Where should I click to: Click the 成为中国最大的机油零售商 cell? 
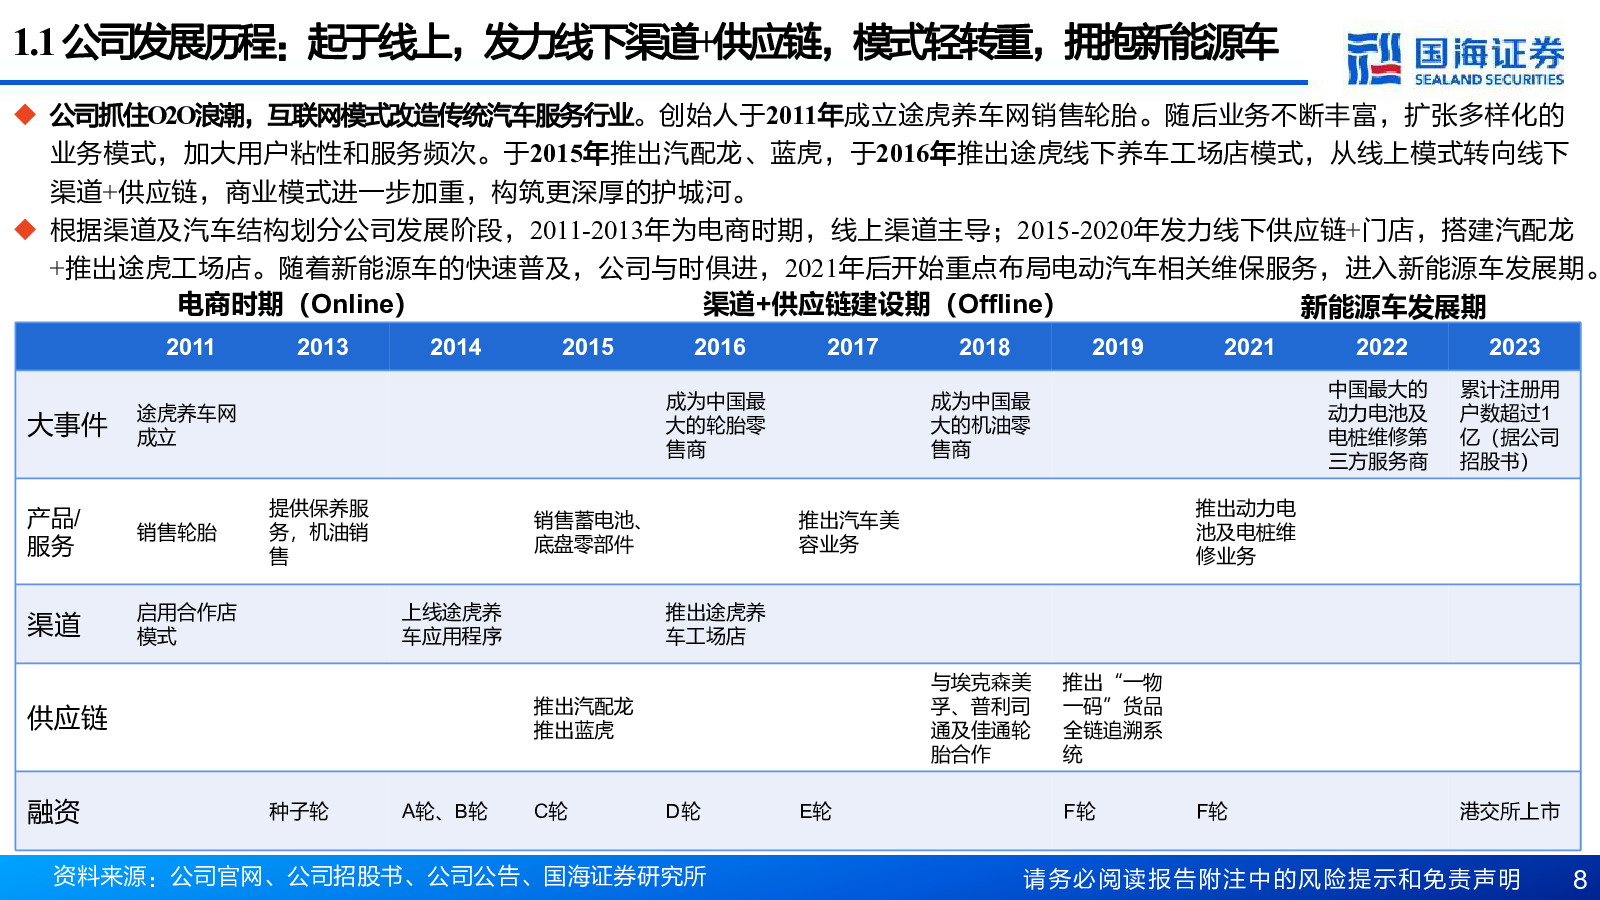981,425
